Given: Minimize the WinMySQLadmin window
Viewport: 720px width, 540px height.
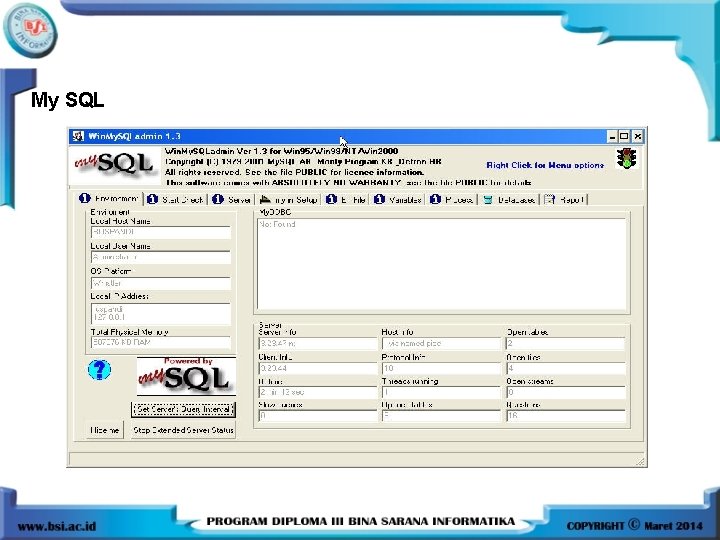Looking at the screenshot, I should tap(613, 136).
